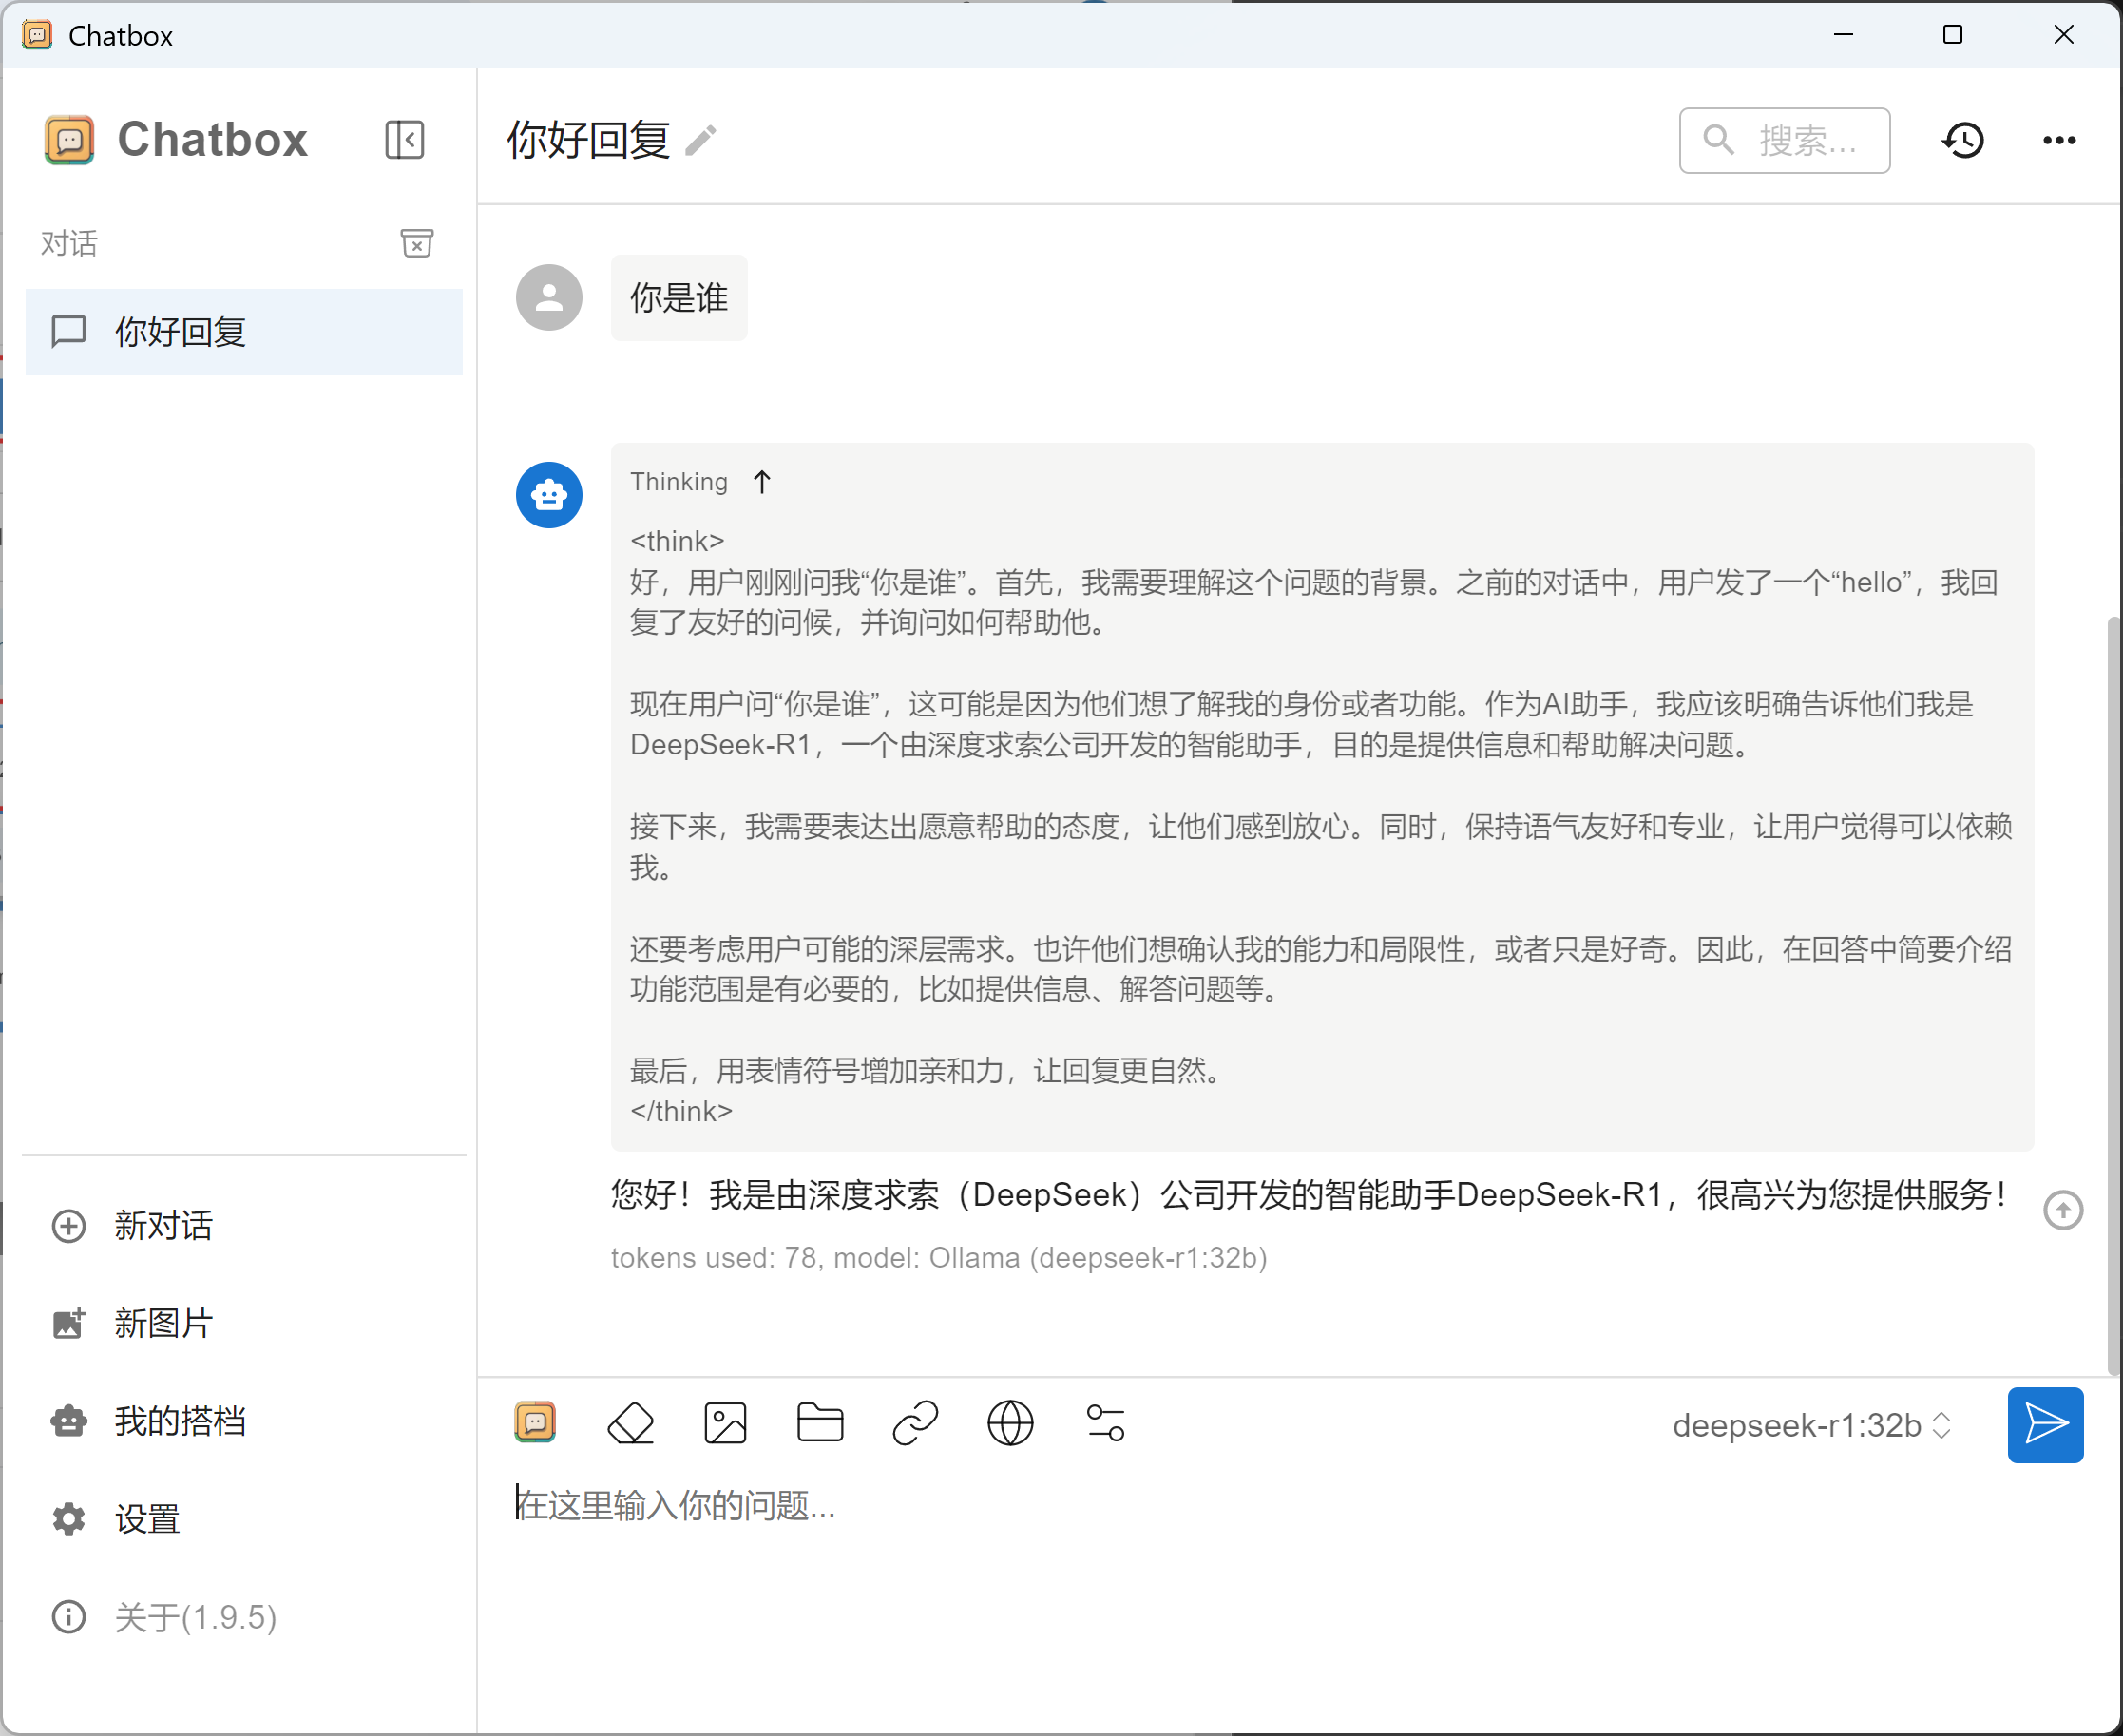Viewport: 2123px width, 1736px height.
Task: Click the Chatbox title bar app icon
Action: pos(37,35)
